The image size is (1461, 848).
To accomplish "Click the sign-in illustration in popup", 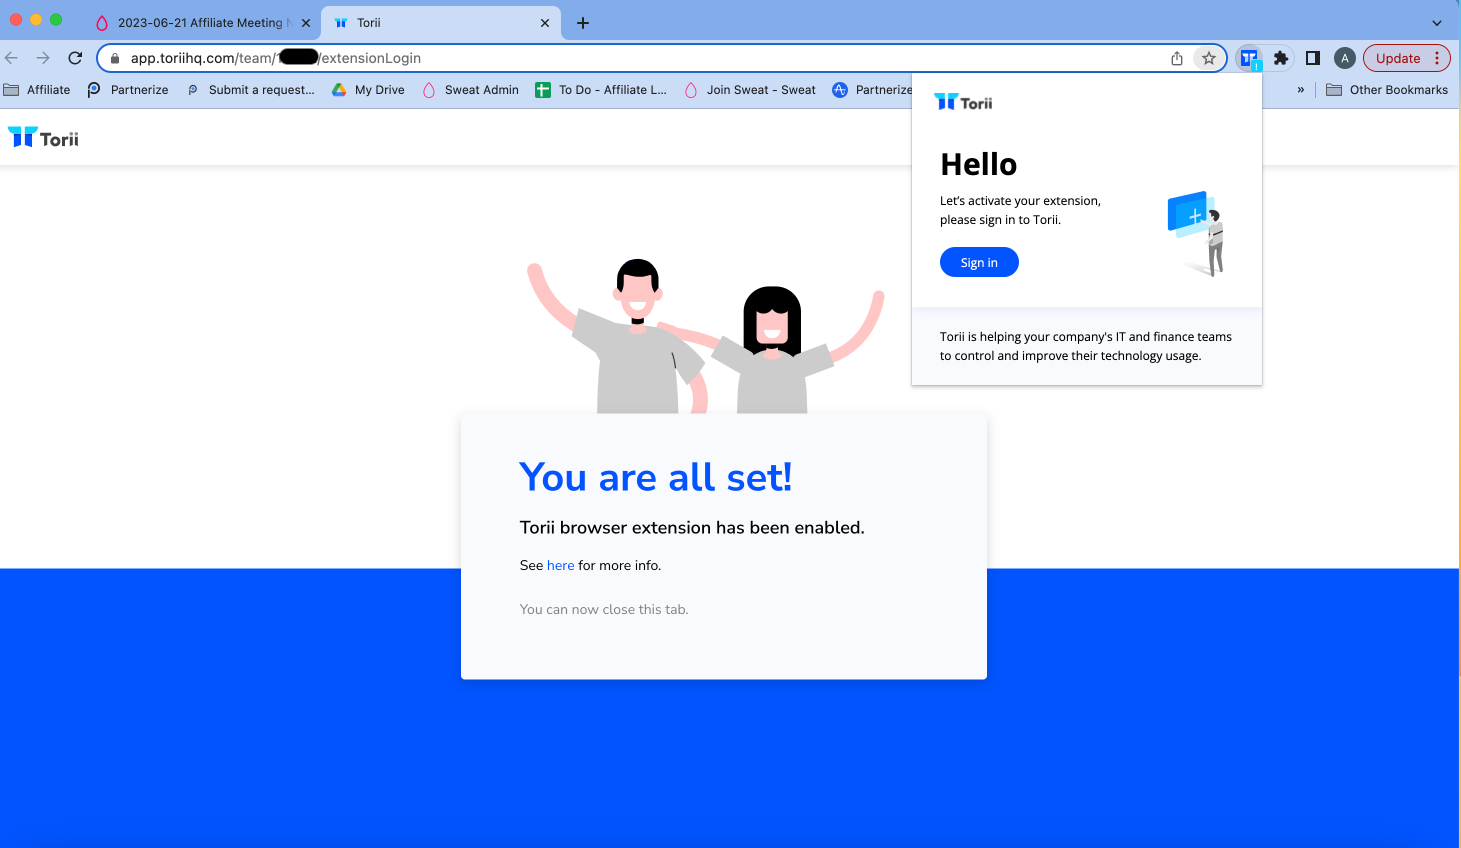I will point(1197,234).
